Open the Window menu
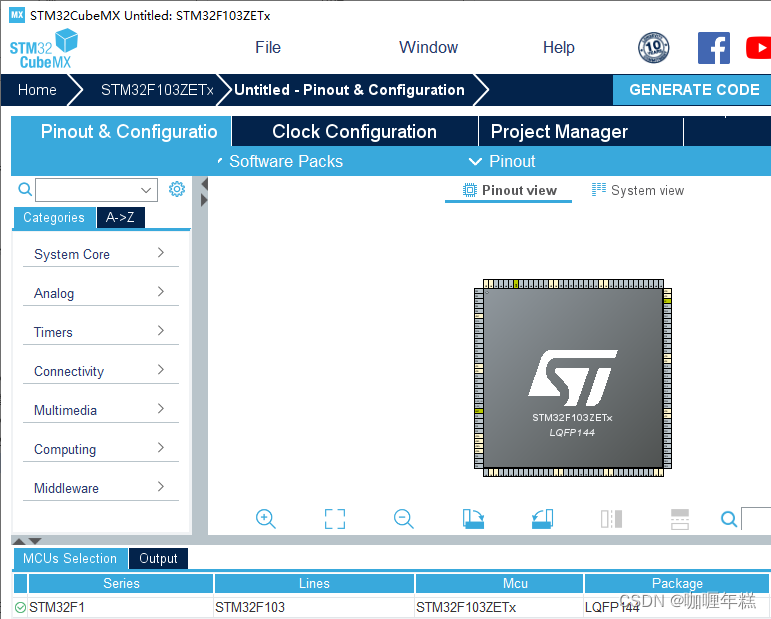This screenshot has width=771, height=619. click(x=428, y=47)
